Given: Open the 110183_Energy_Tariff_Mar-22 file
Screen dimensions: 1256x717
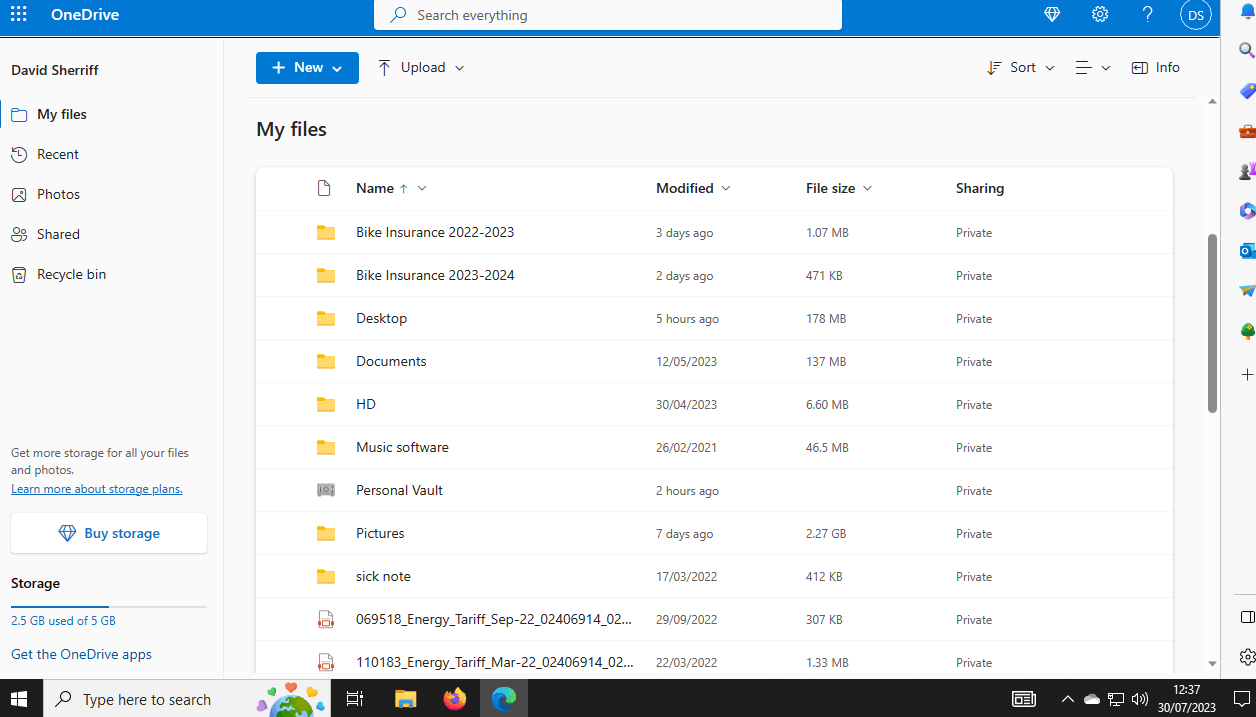Looking at the screenshot, I should [x=494, y=662].
